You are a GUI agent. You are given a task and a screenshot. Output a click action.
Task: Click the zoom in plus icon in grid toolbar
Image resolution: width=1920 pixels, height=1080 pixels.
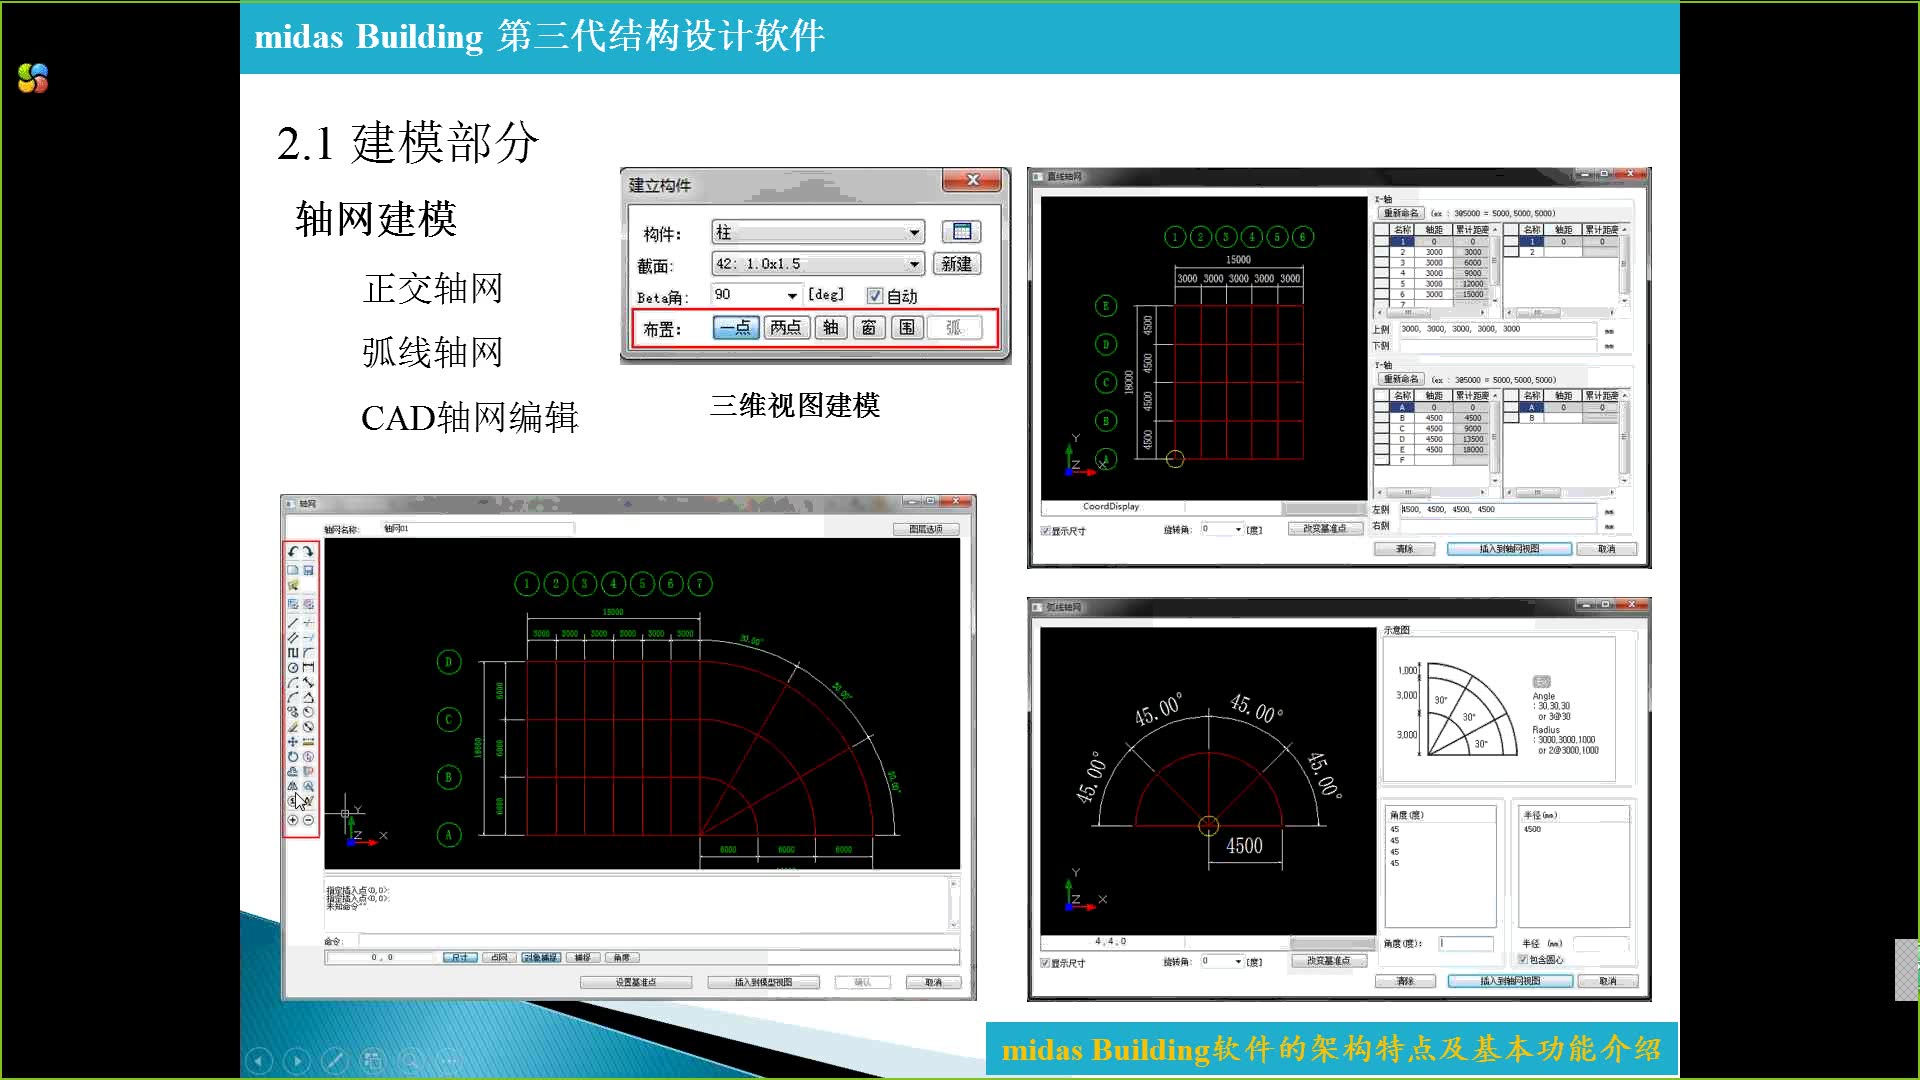point(292,820)
